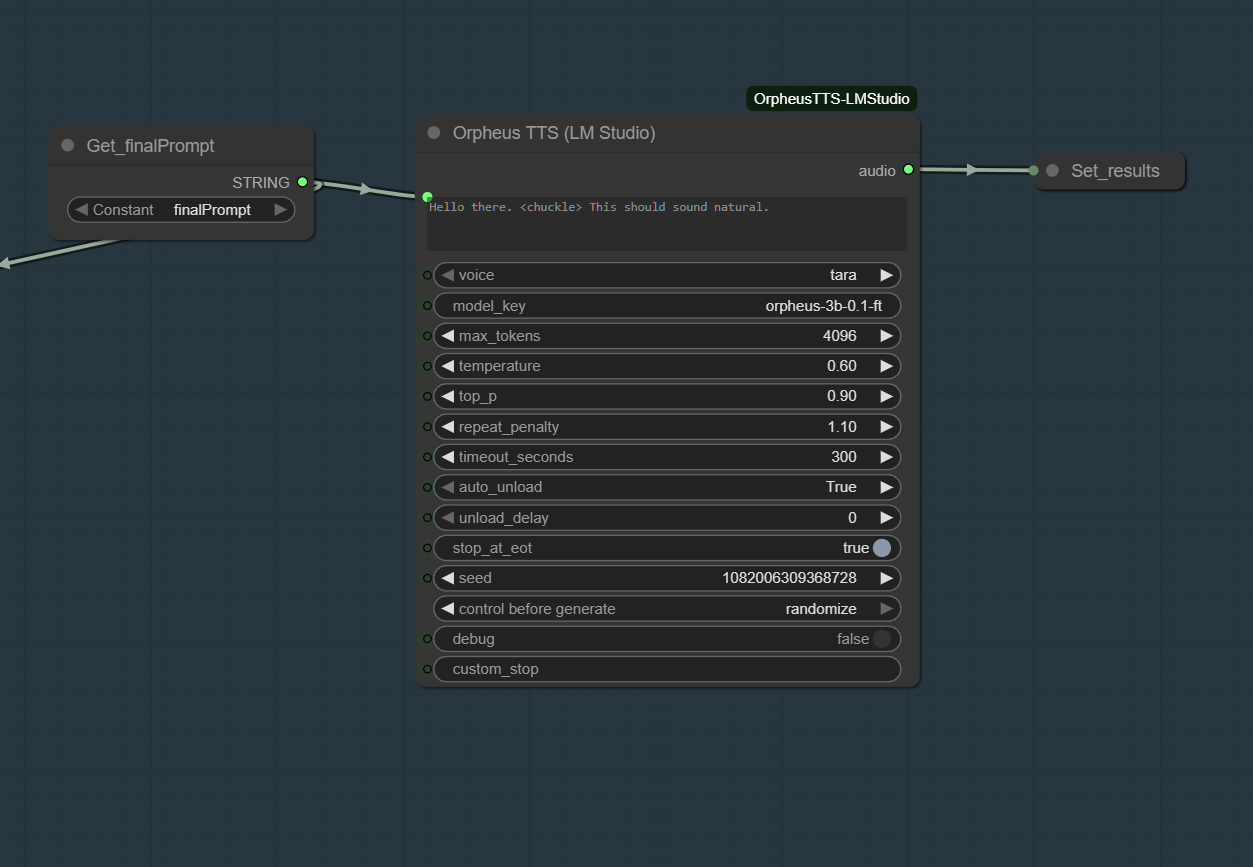Click the prompt text area with Hello there
This screenshot has width=1253, height=867.
tap(667, 224)
